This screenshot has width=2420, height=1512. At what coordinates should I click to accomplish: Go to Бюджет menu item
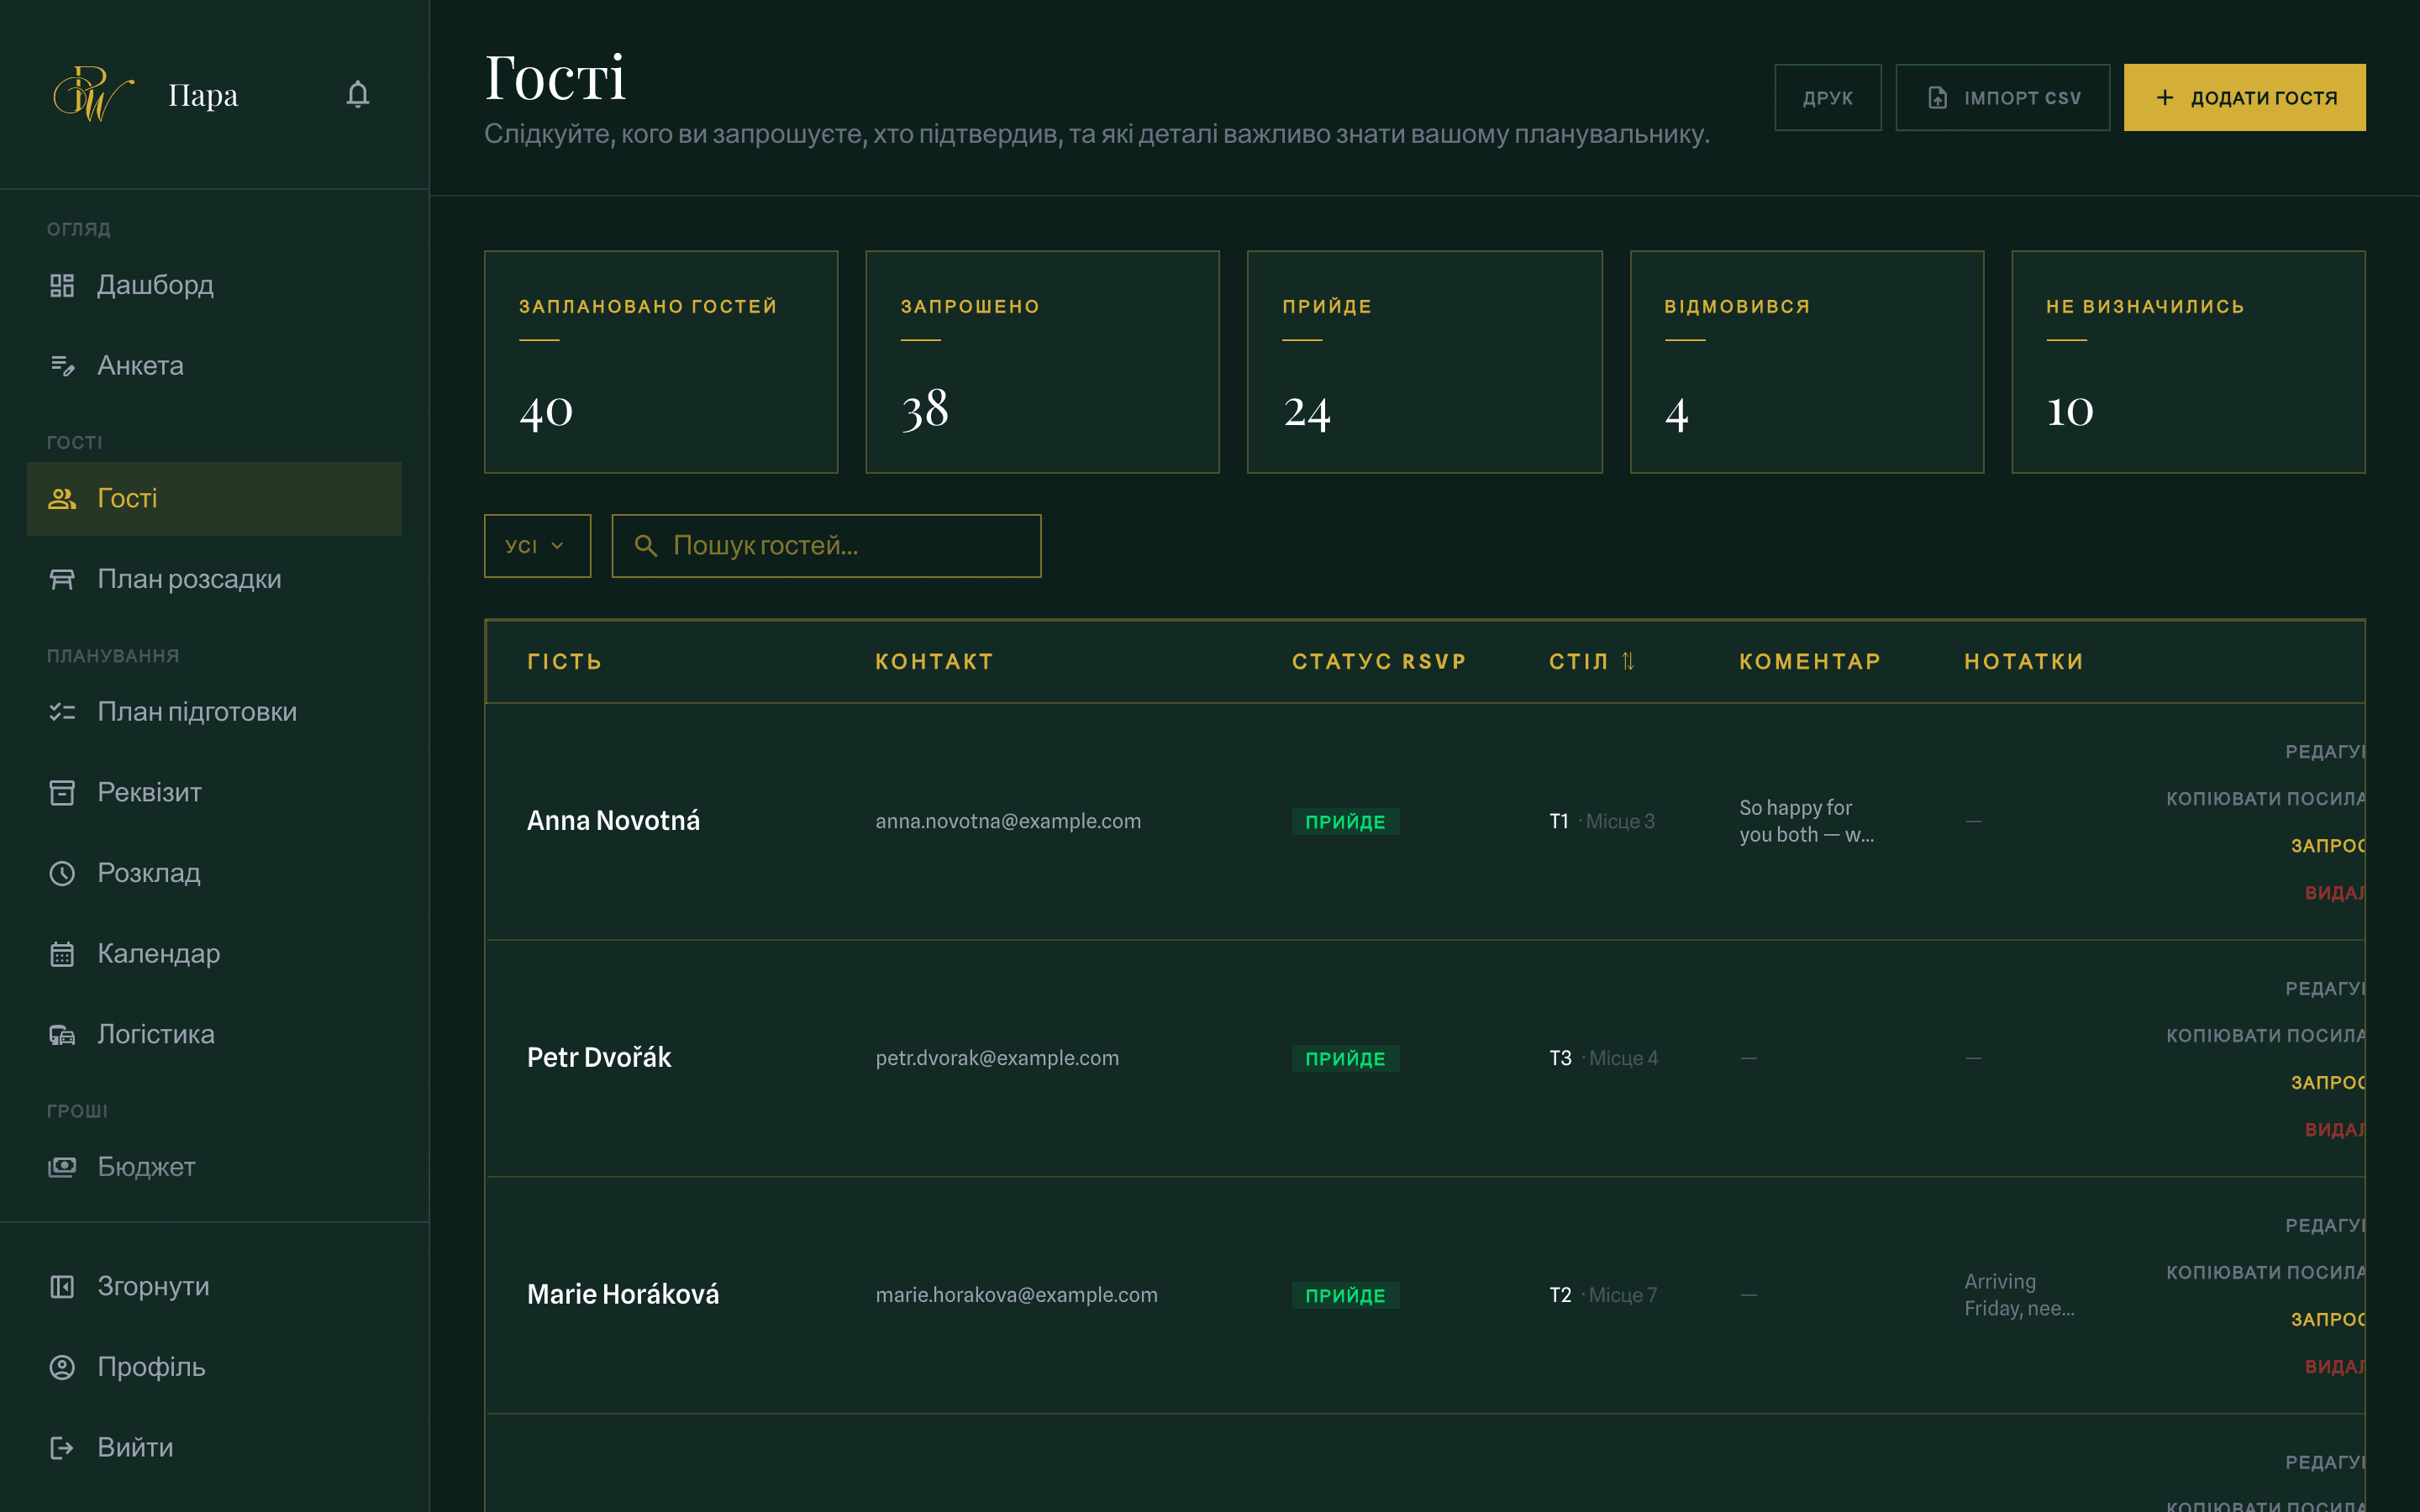click(x=214, y=1168)
